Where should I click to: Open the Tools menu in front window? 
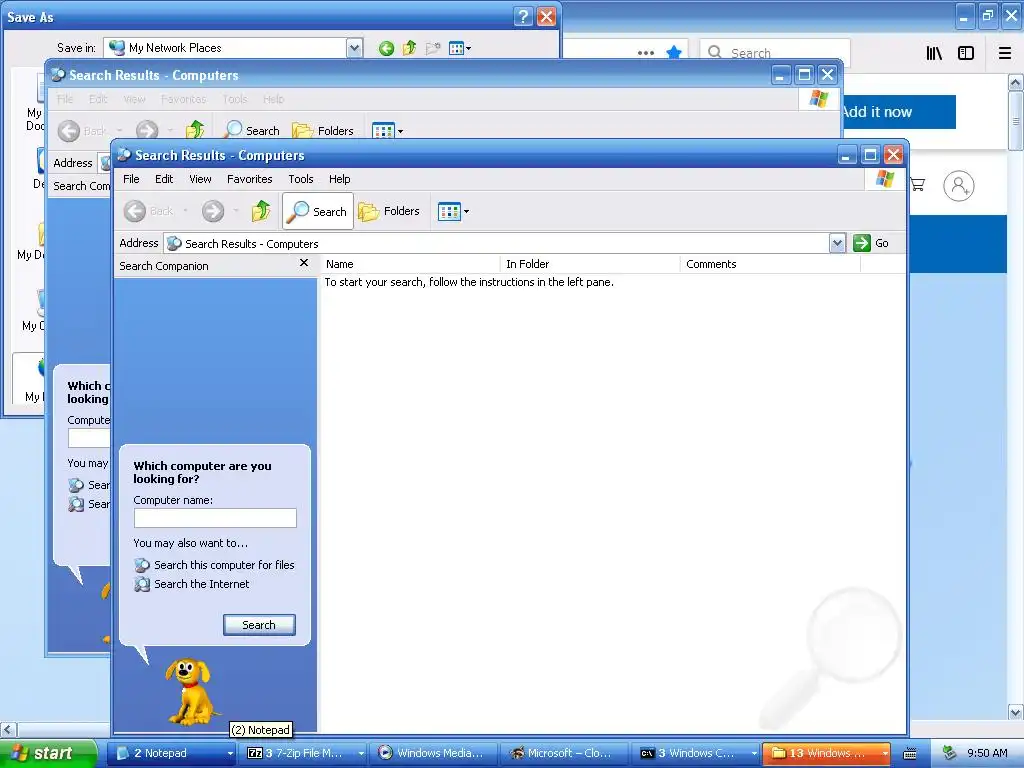[x=301, y=179]
